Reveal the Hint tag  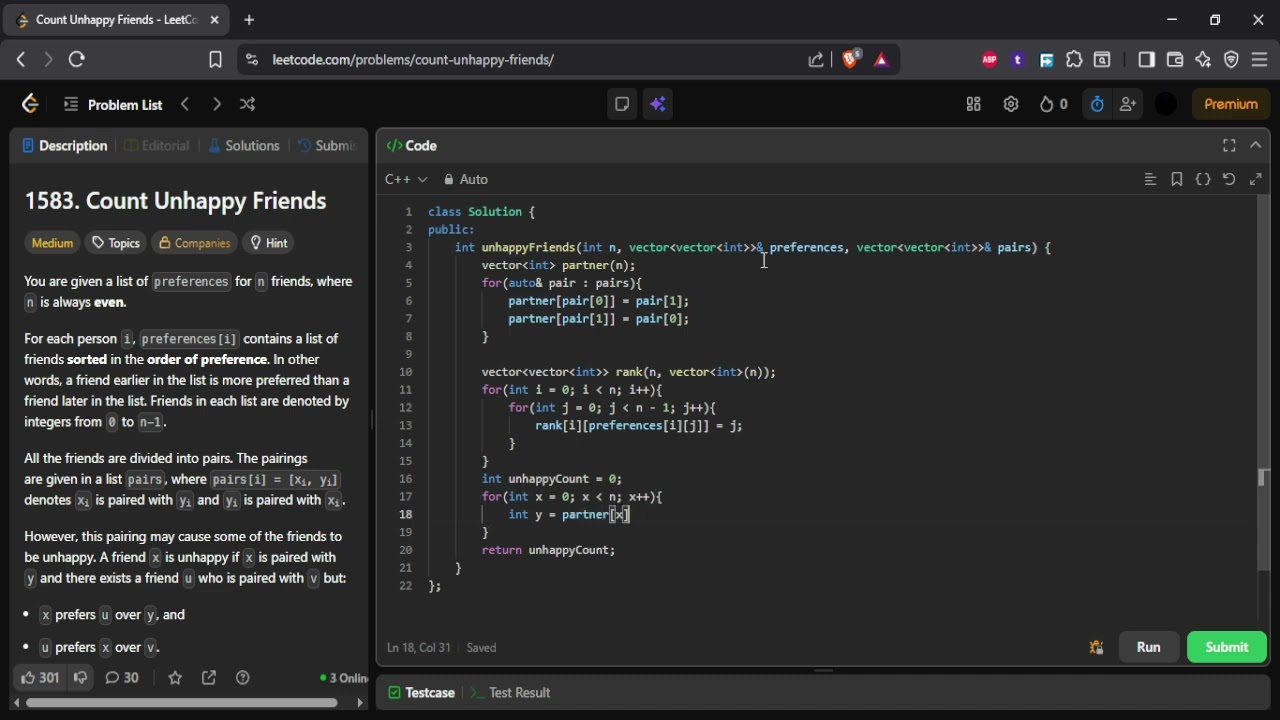(269, 243)
